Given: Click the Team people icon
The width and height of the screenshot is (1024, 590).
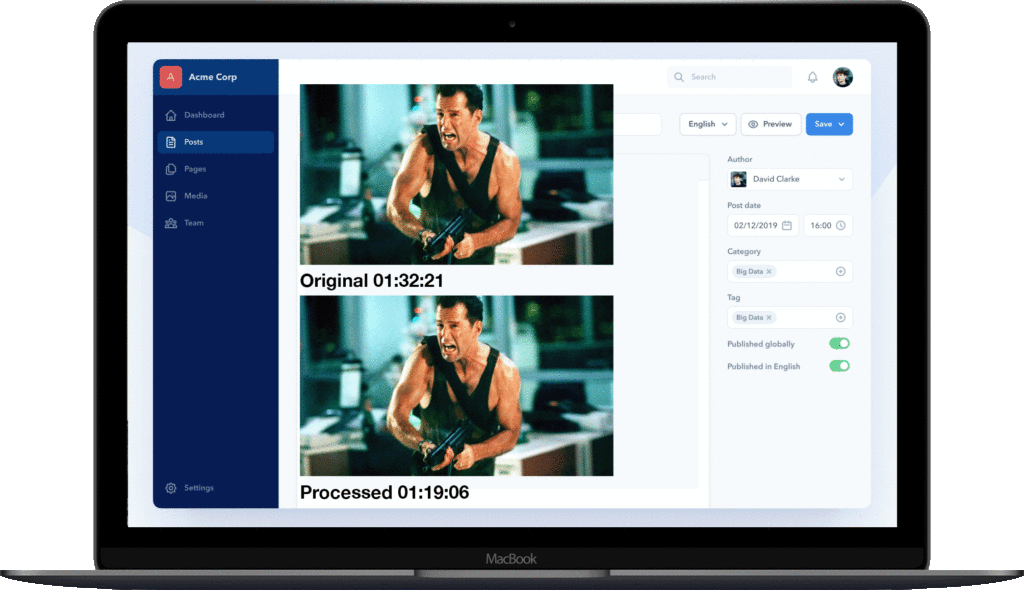Looking at the screenshot, I should pos(171,223).
